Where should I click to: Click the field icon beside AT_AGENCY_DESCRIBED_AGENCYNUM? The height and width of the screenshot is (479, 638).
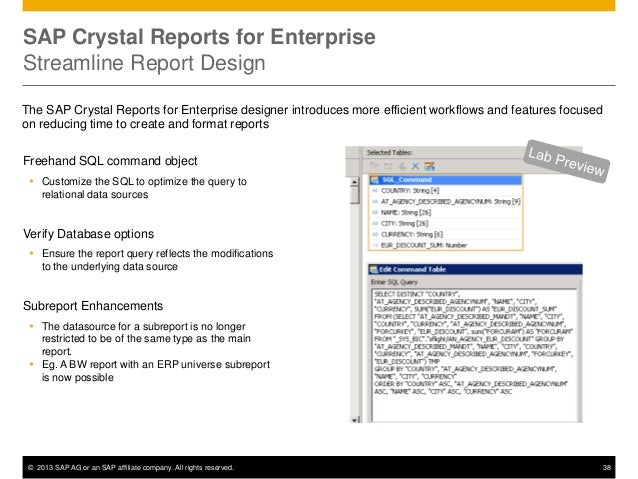pyautogui.click(x=375, y=201)
